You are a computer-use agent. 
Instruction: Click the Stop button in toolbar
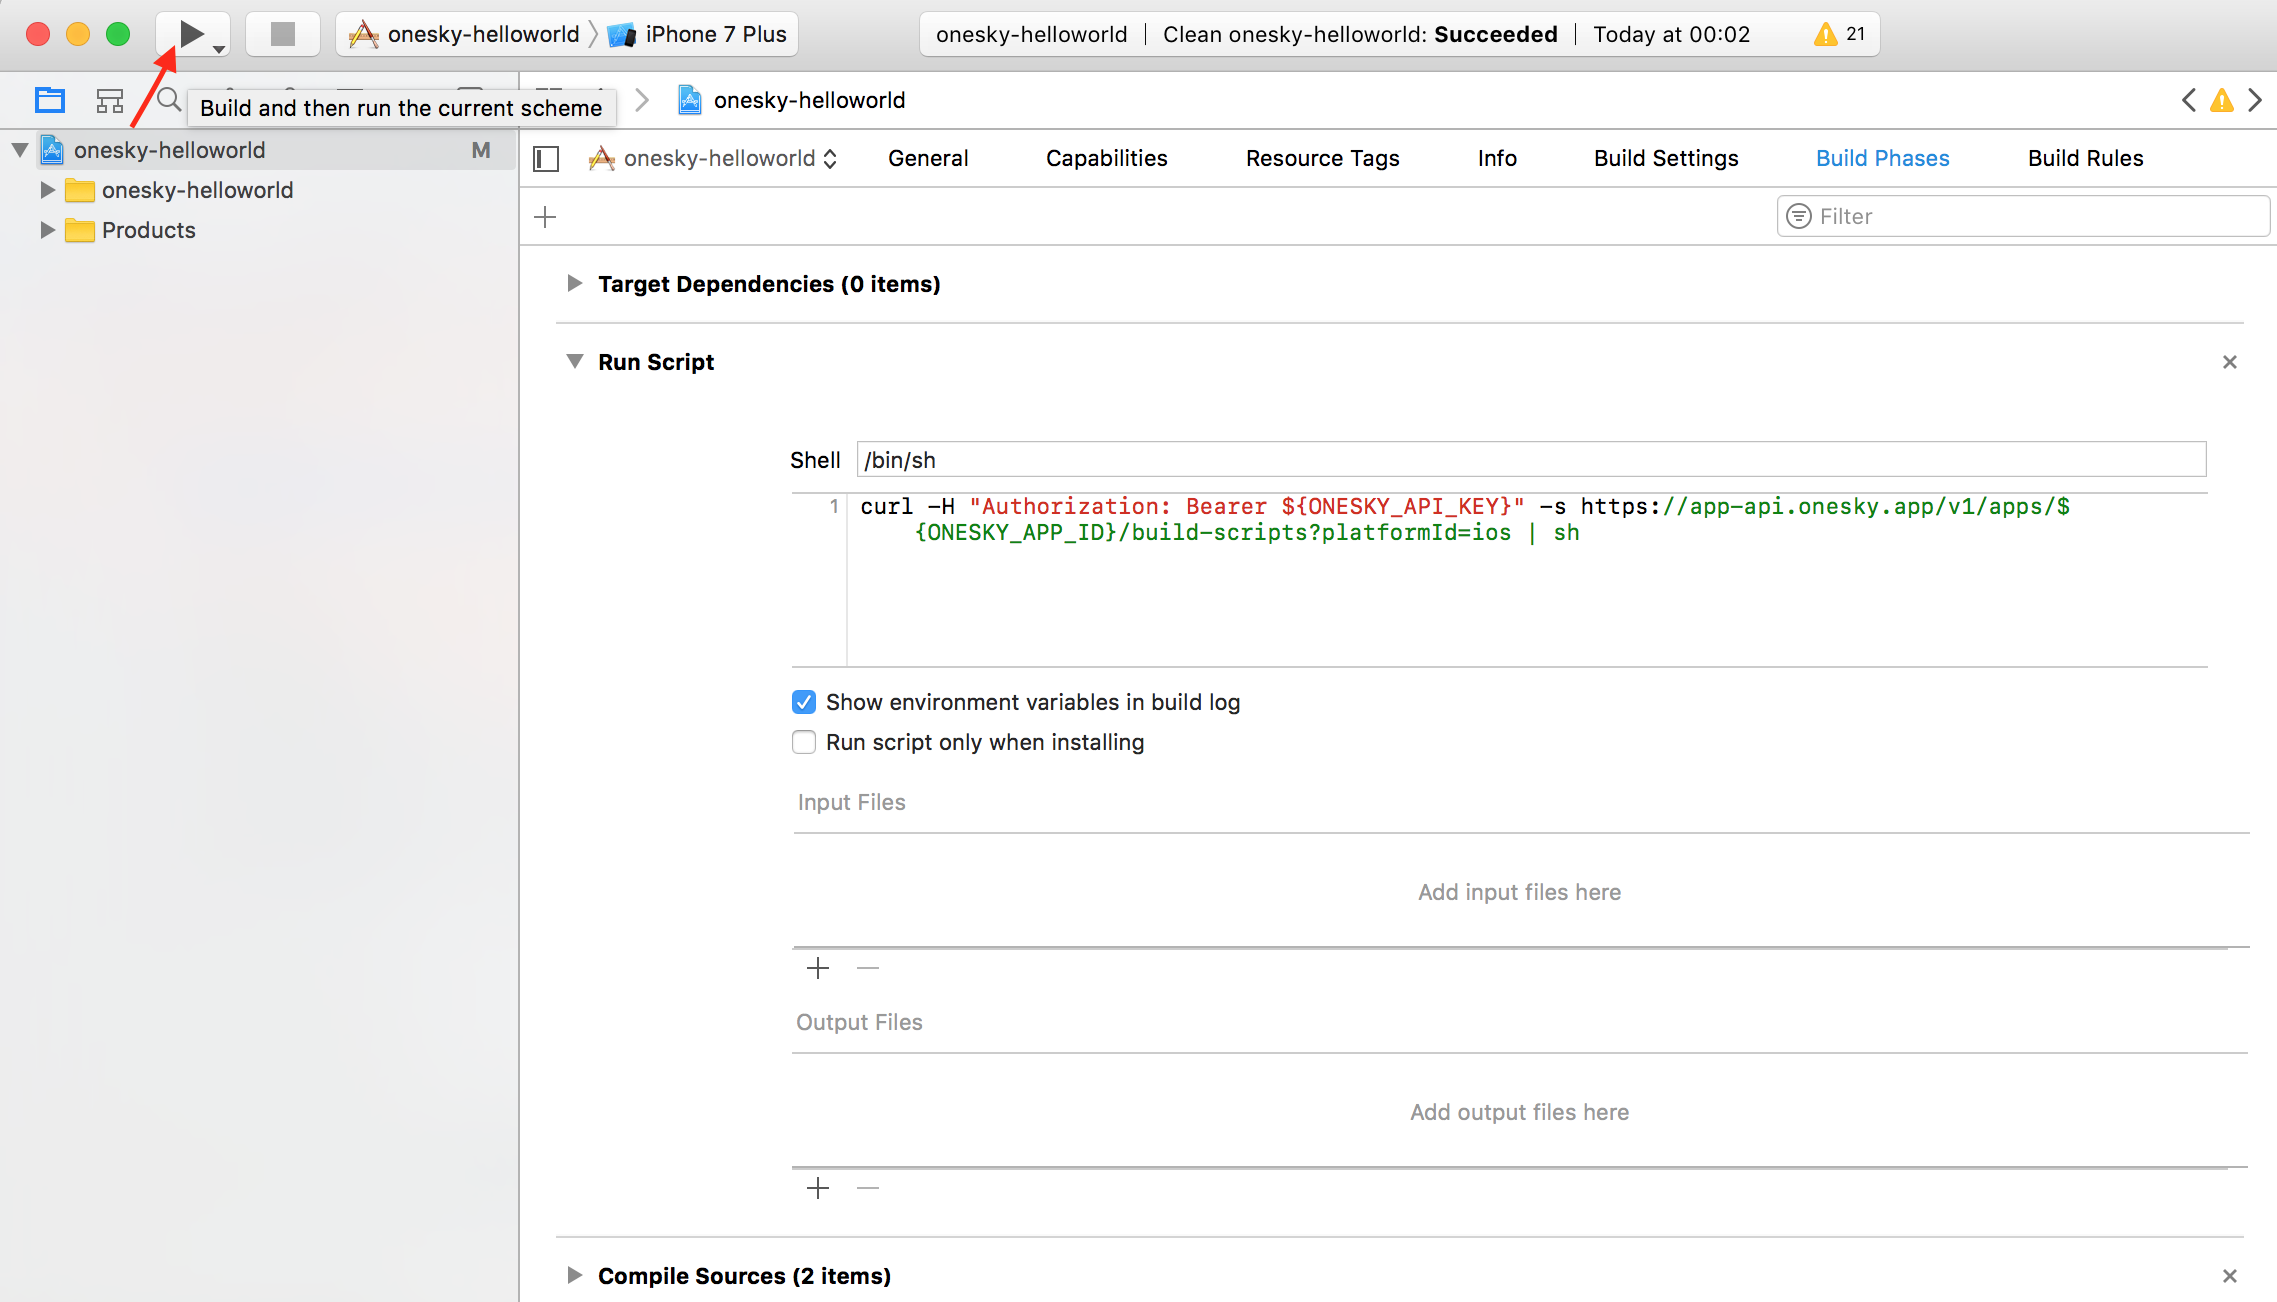coord(283,34)
